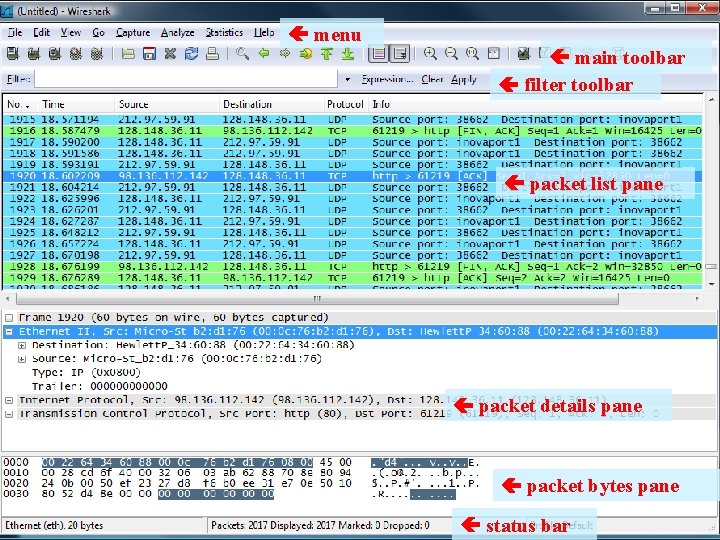Select packet 1916 TCP FIN, ACK row
Screen dimensions: 720x540
353,131
